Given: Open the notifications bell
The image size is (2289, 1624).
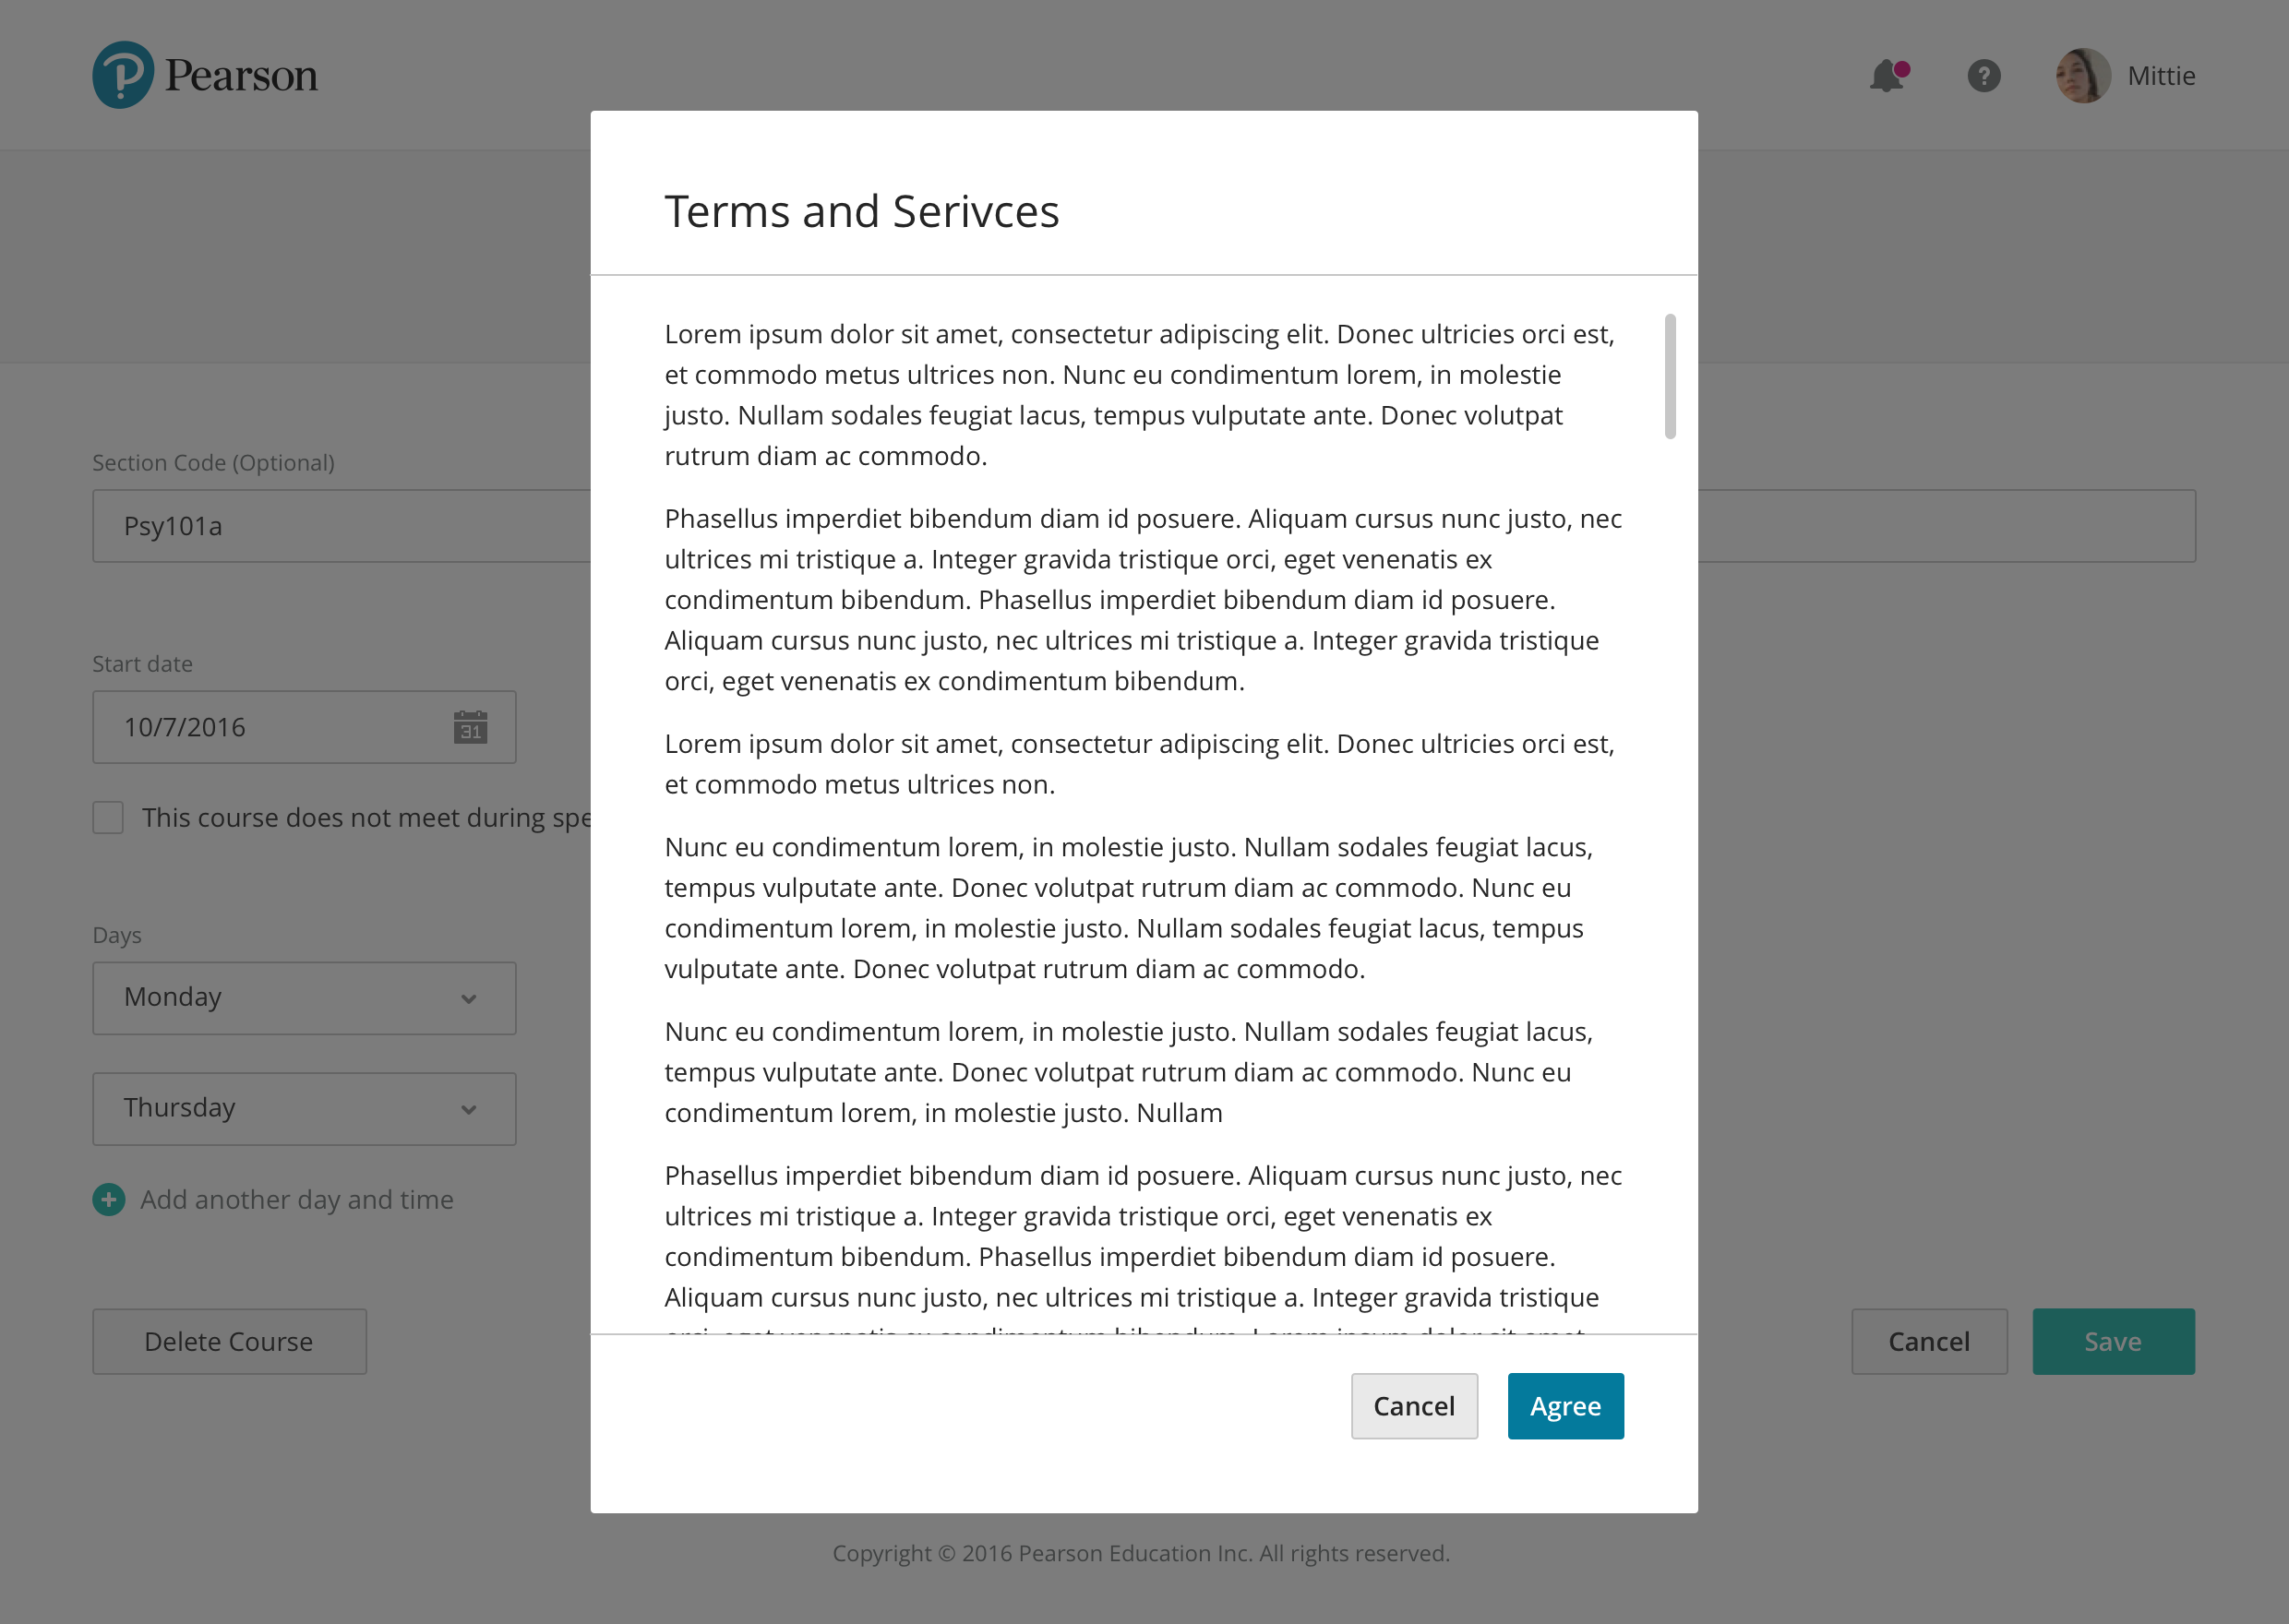Looking at the screenshot, I should pos(1887,76).
